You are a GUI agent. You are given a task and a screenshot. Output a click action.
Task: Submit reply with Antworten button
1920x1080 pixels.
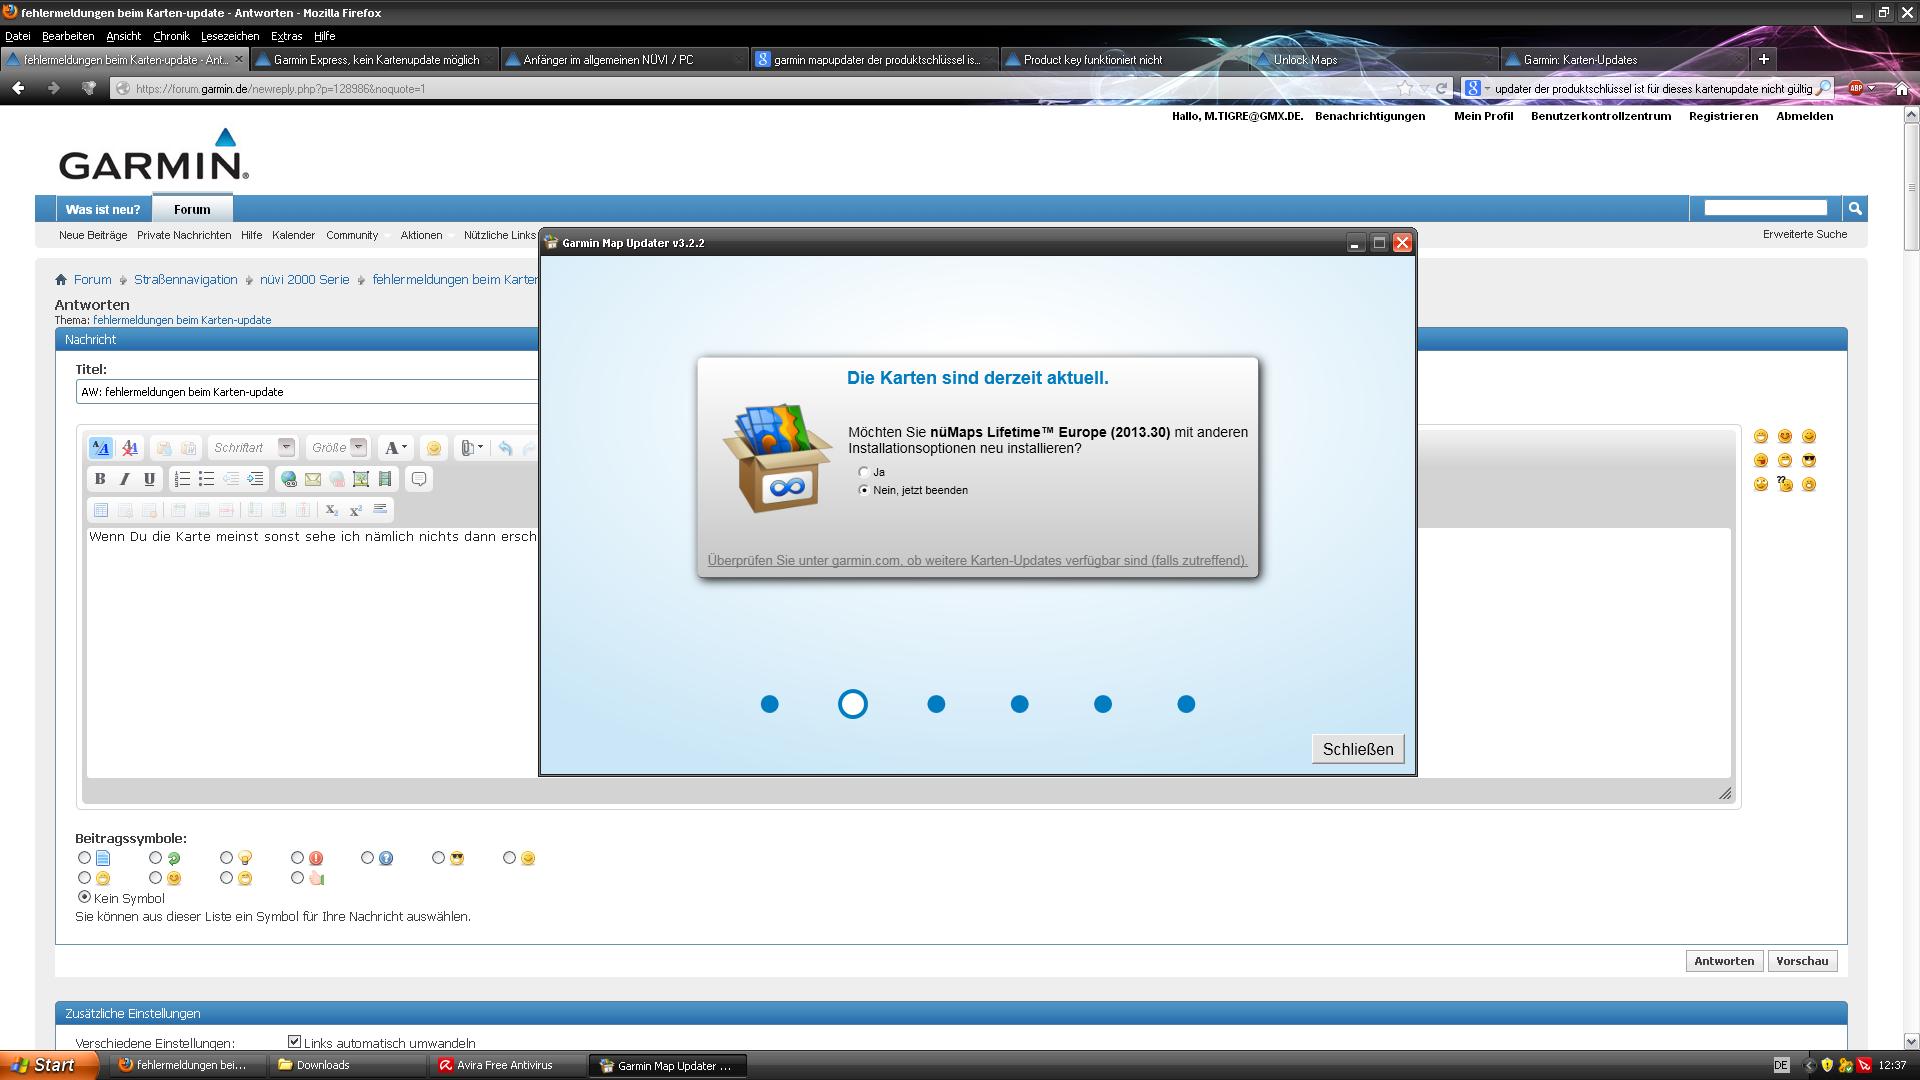pos(1724,961)
